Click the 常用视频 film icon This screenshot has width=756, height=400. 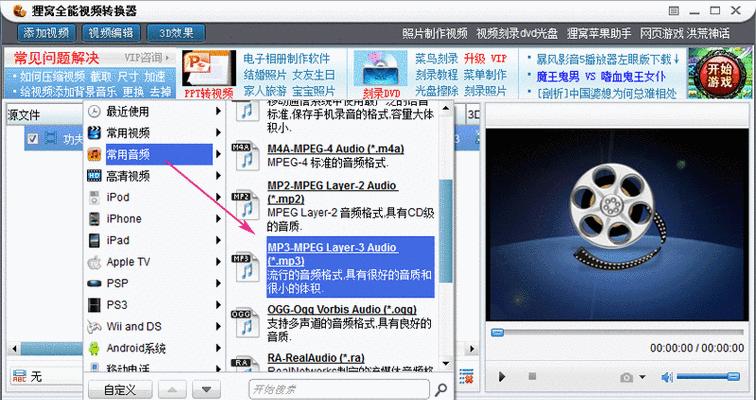tap(94, 133)
